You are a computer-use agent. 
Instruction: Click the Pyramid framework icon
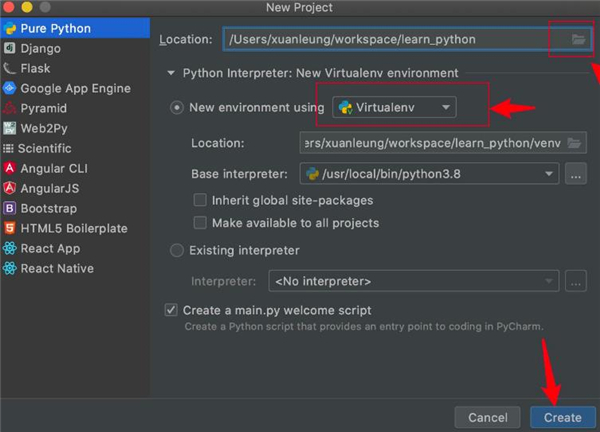[10, 108]
